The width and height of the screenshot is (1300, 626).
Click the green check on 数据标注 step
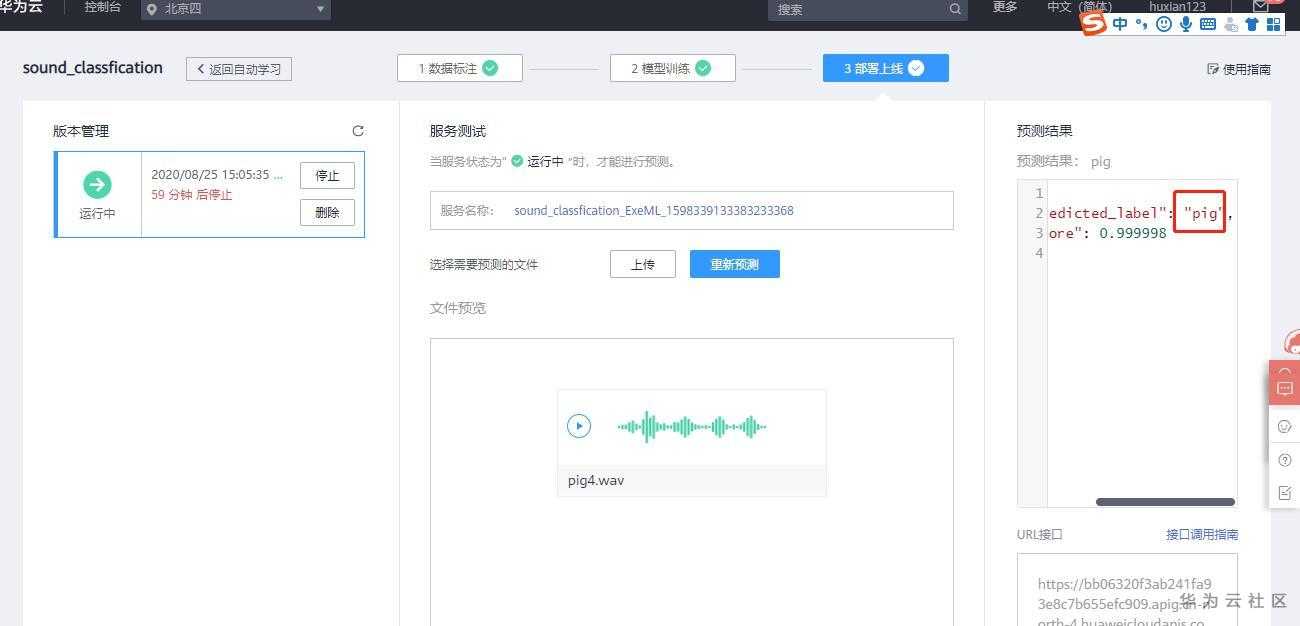(x=490, y=68)
